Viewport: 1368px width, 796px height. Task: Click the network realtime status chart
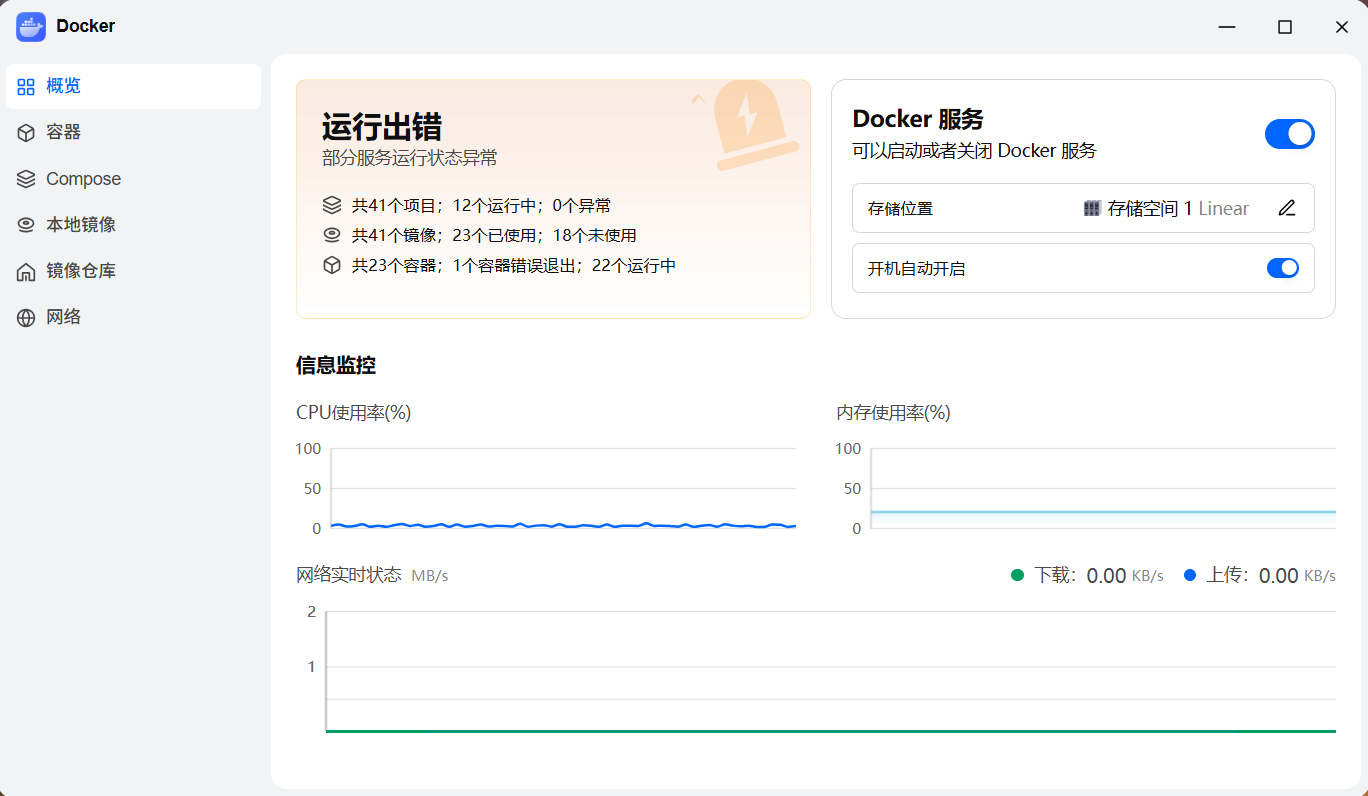tap(831, 671)
